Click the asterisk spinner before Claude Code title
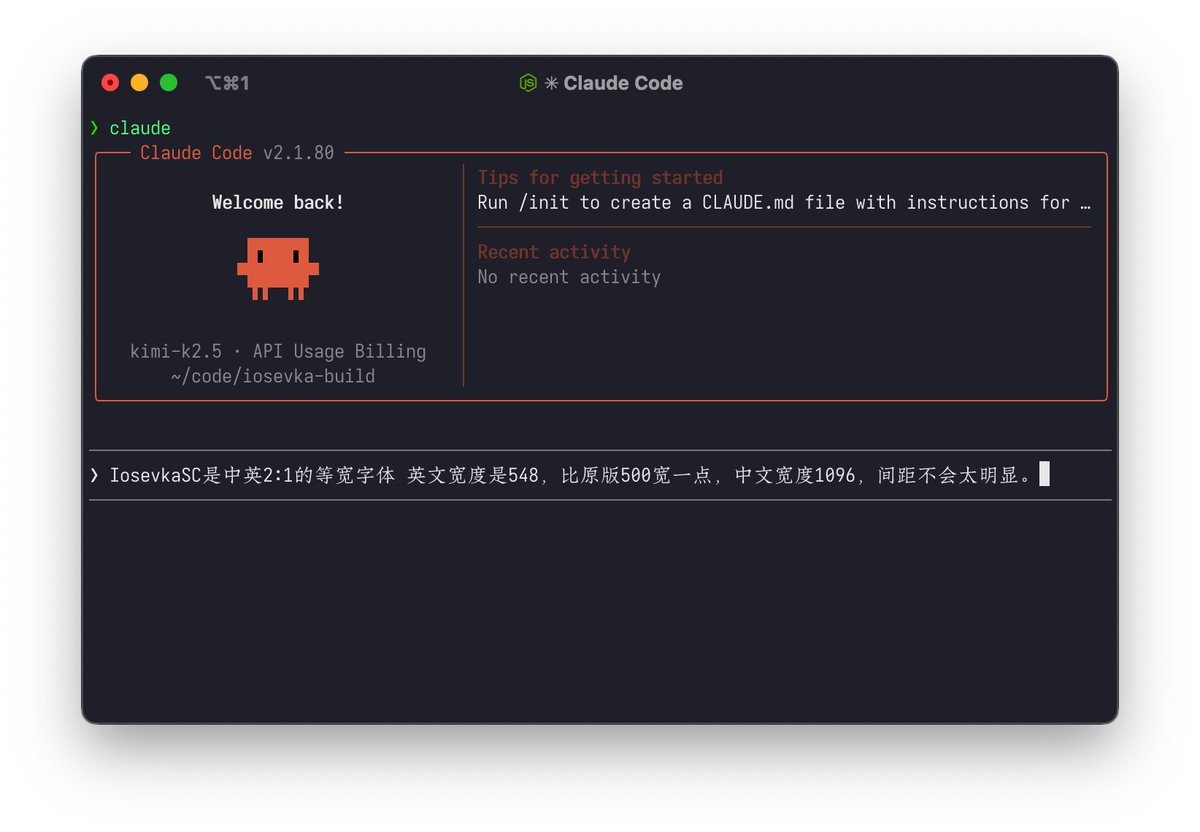The image size is (1200, 832). click(551, 83)
